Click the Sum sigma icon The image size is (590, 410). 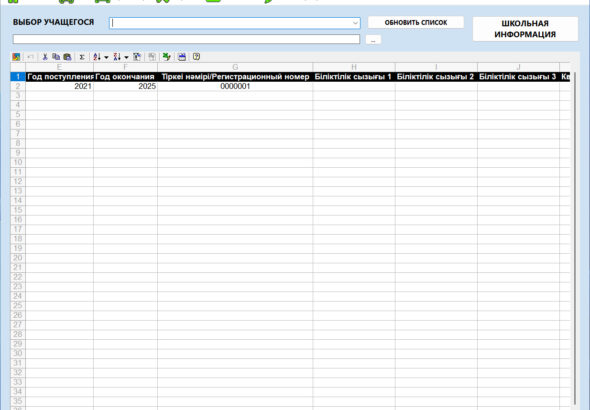(x=82, y=57)
